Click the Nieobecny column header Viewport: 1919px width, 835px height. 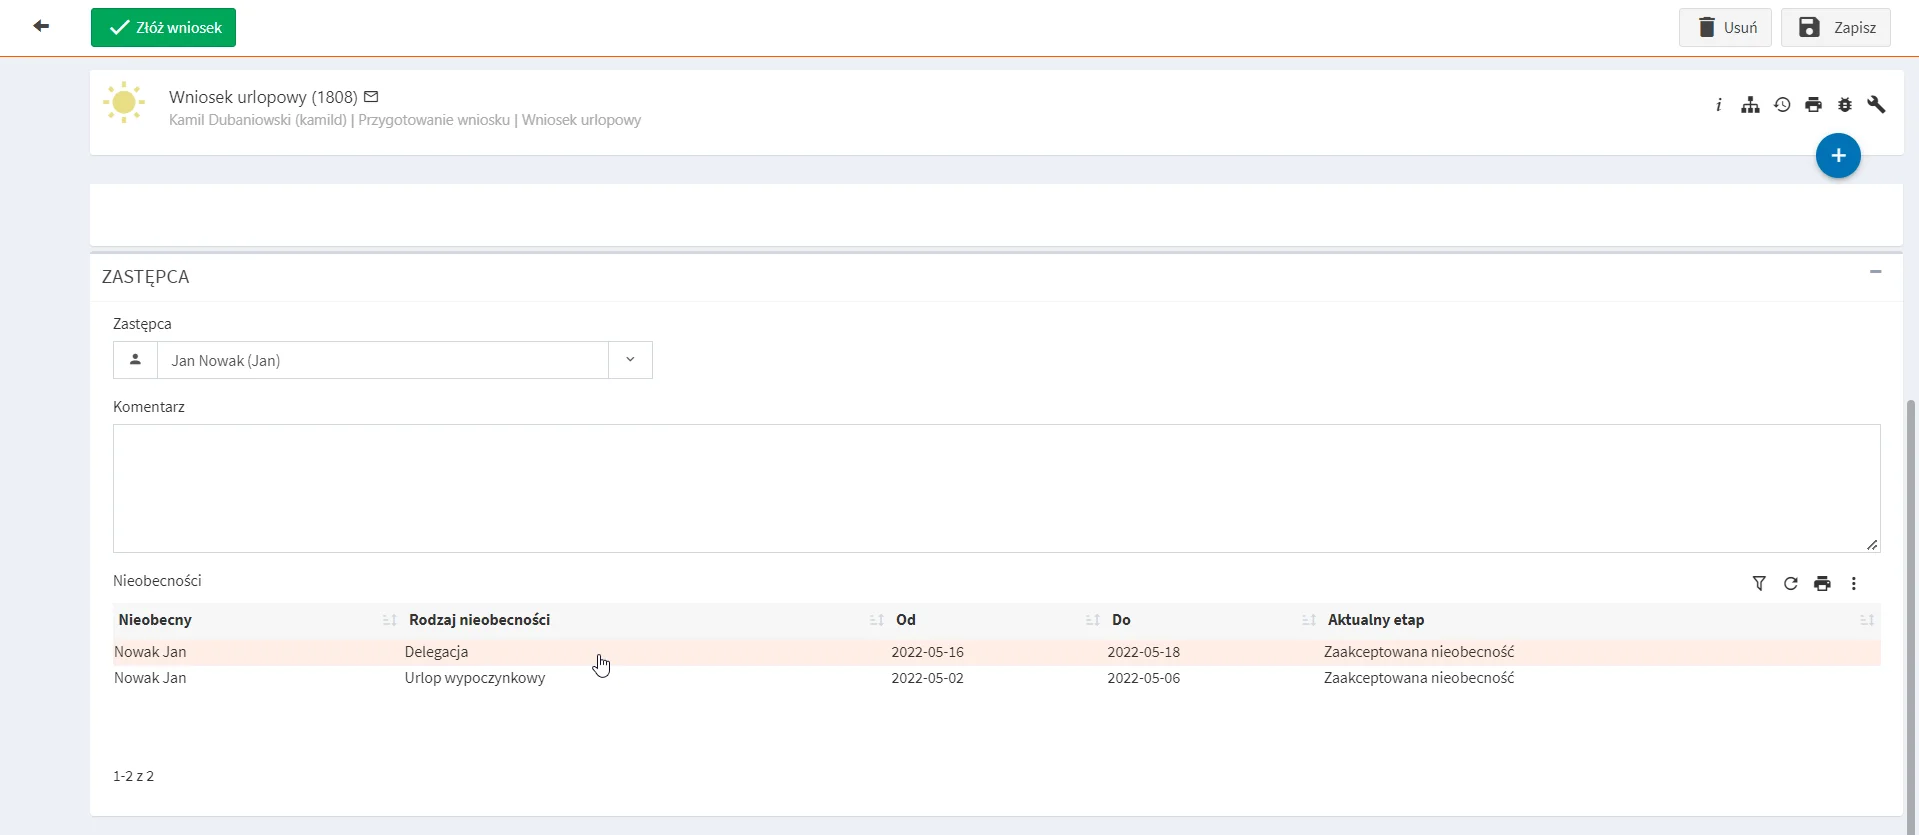click(x=155, y=620)
